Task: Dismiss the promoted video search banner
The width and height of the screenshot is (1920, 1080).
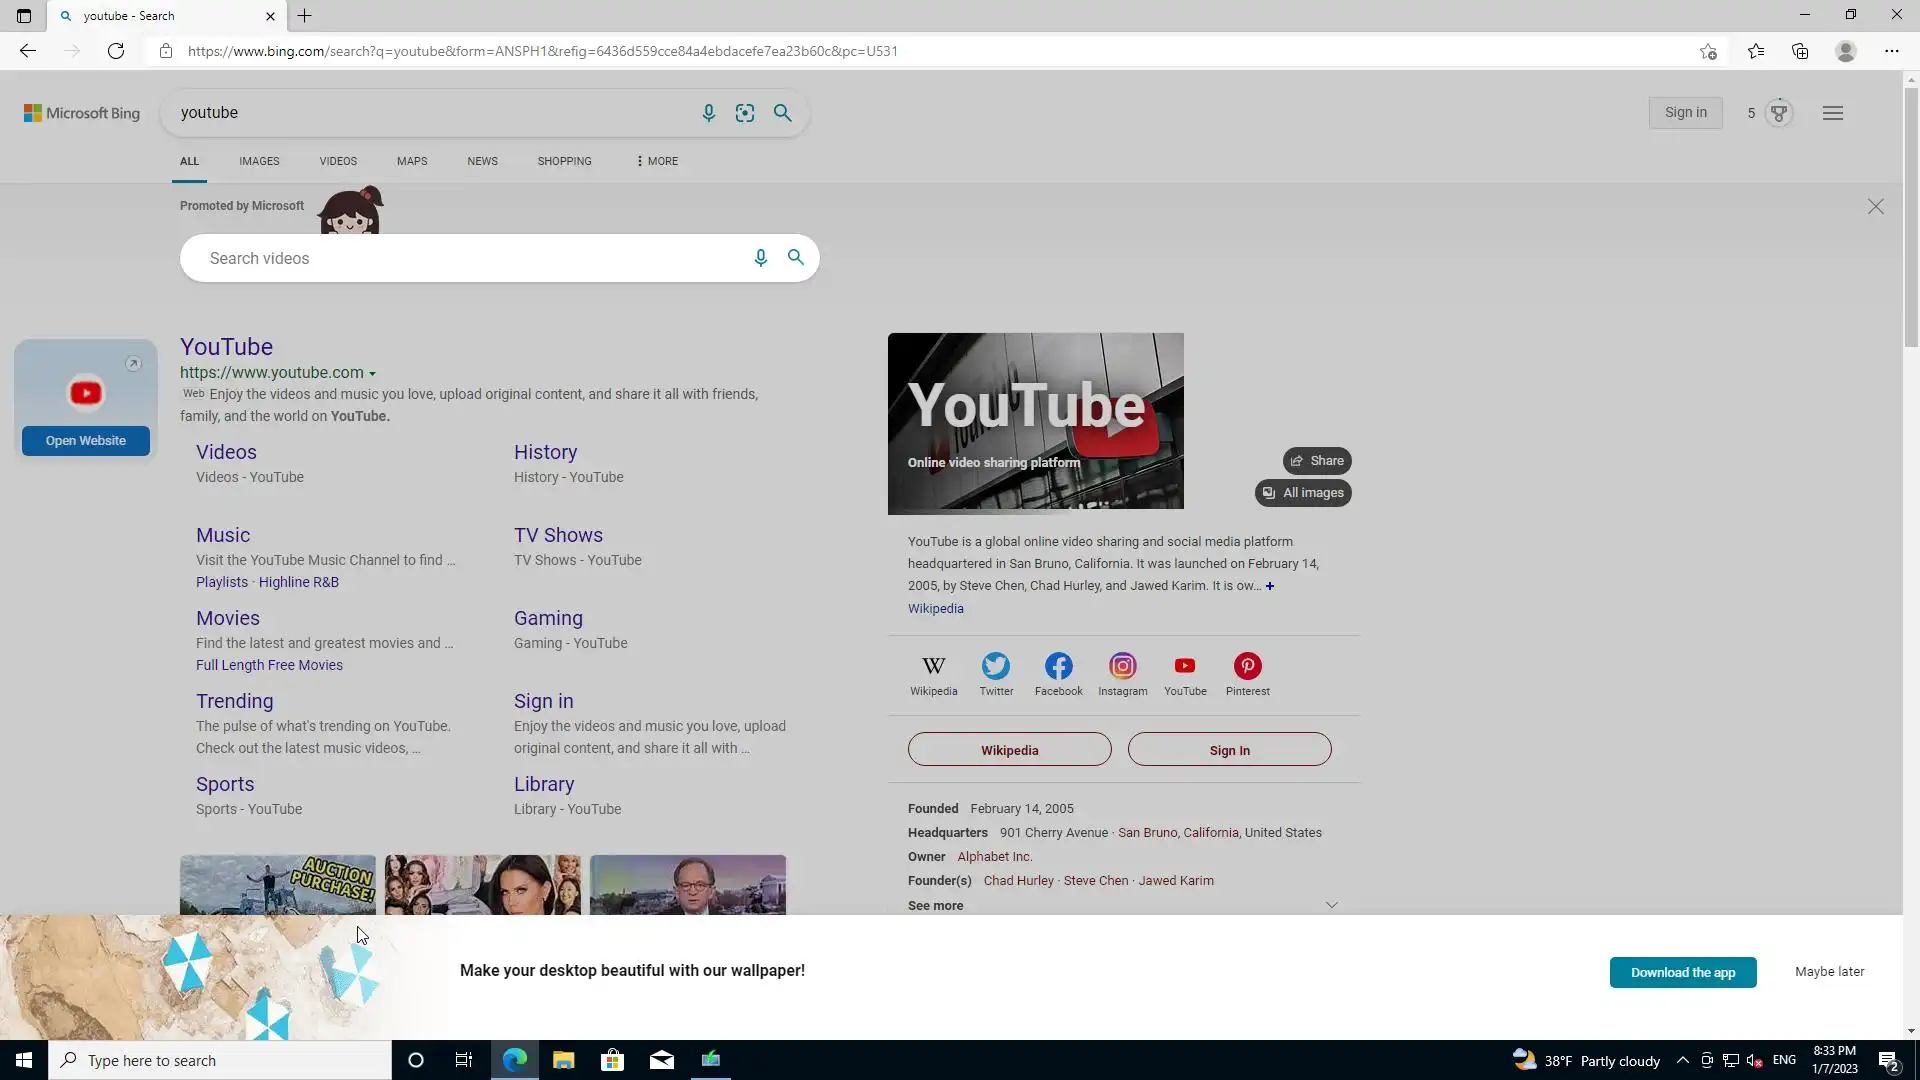Action: coord(1875,207)
